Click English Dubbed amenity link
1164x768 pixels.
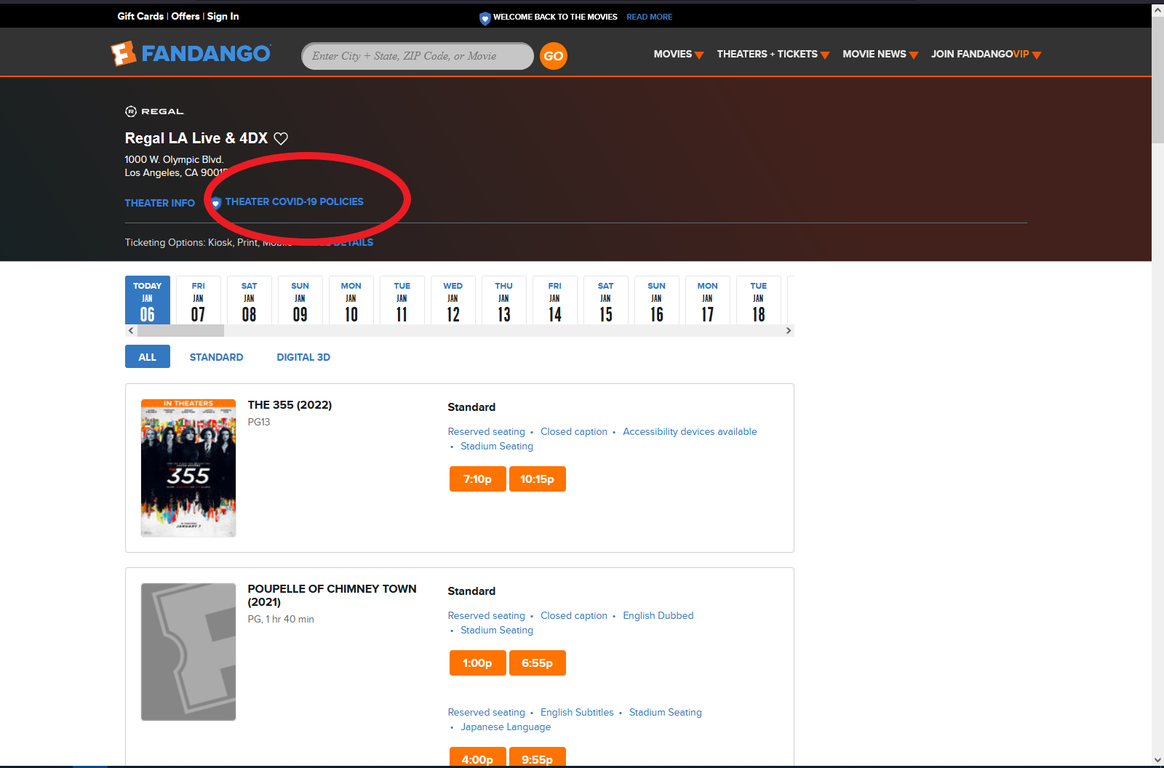(x=658, y=616)
